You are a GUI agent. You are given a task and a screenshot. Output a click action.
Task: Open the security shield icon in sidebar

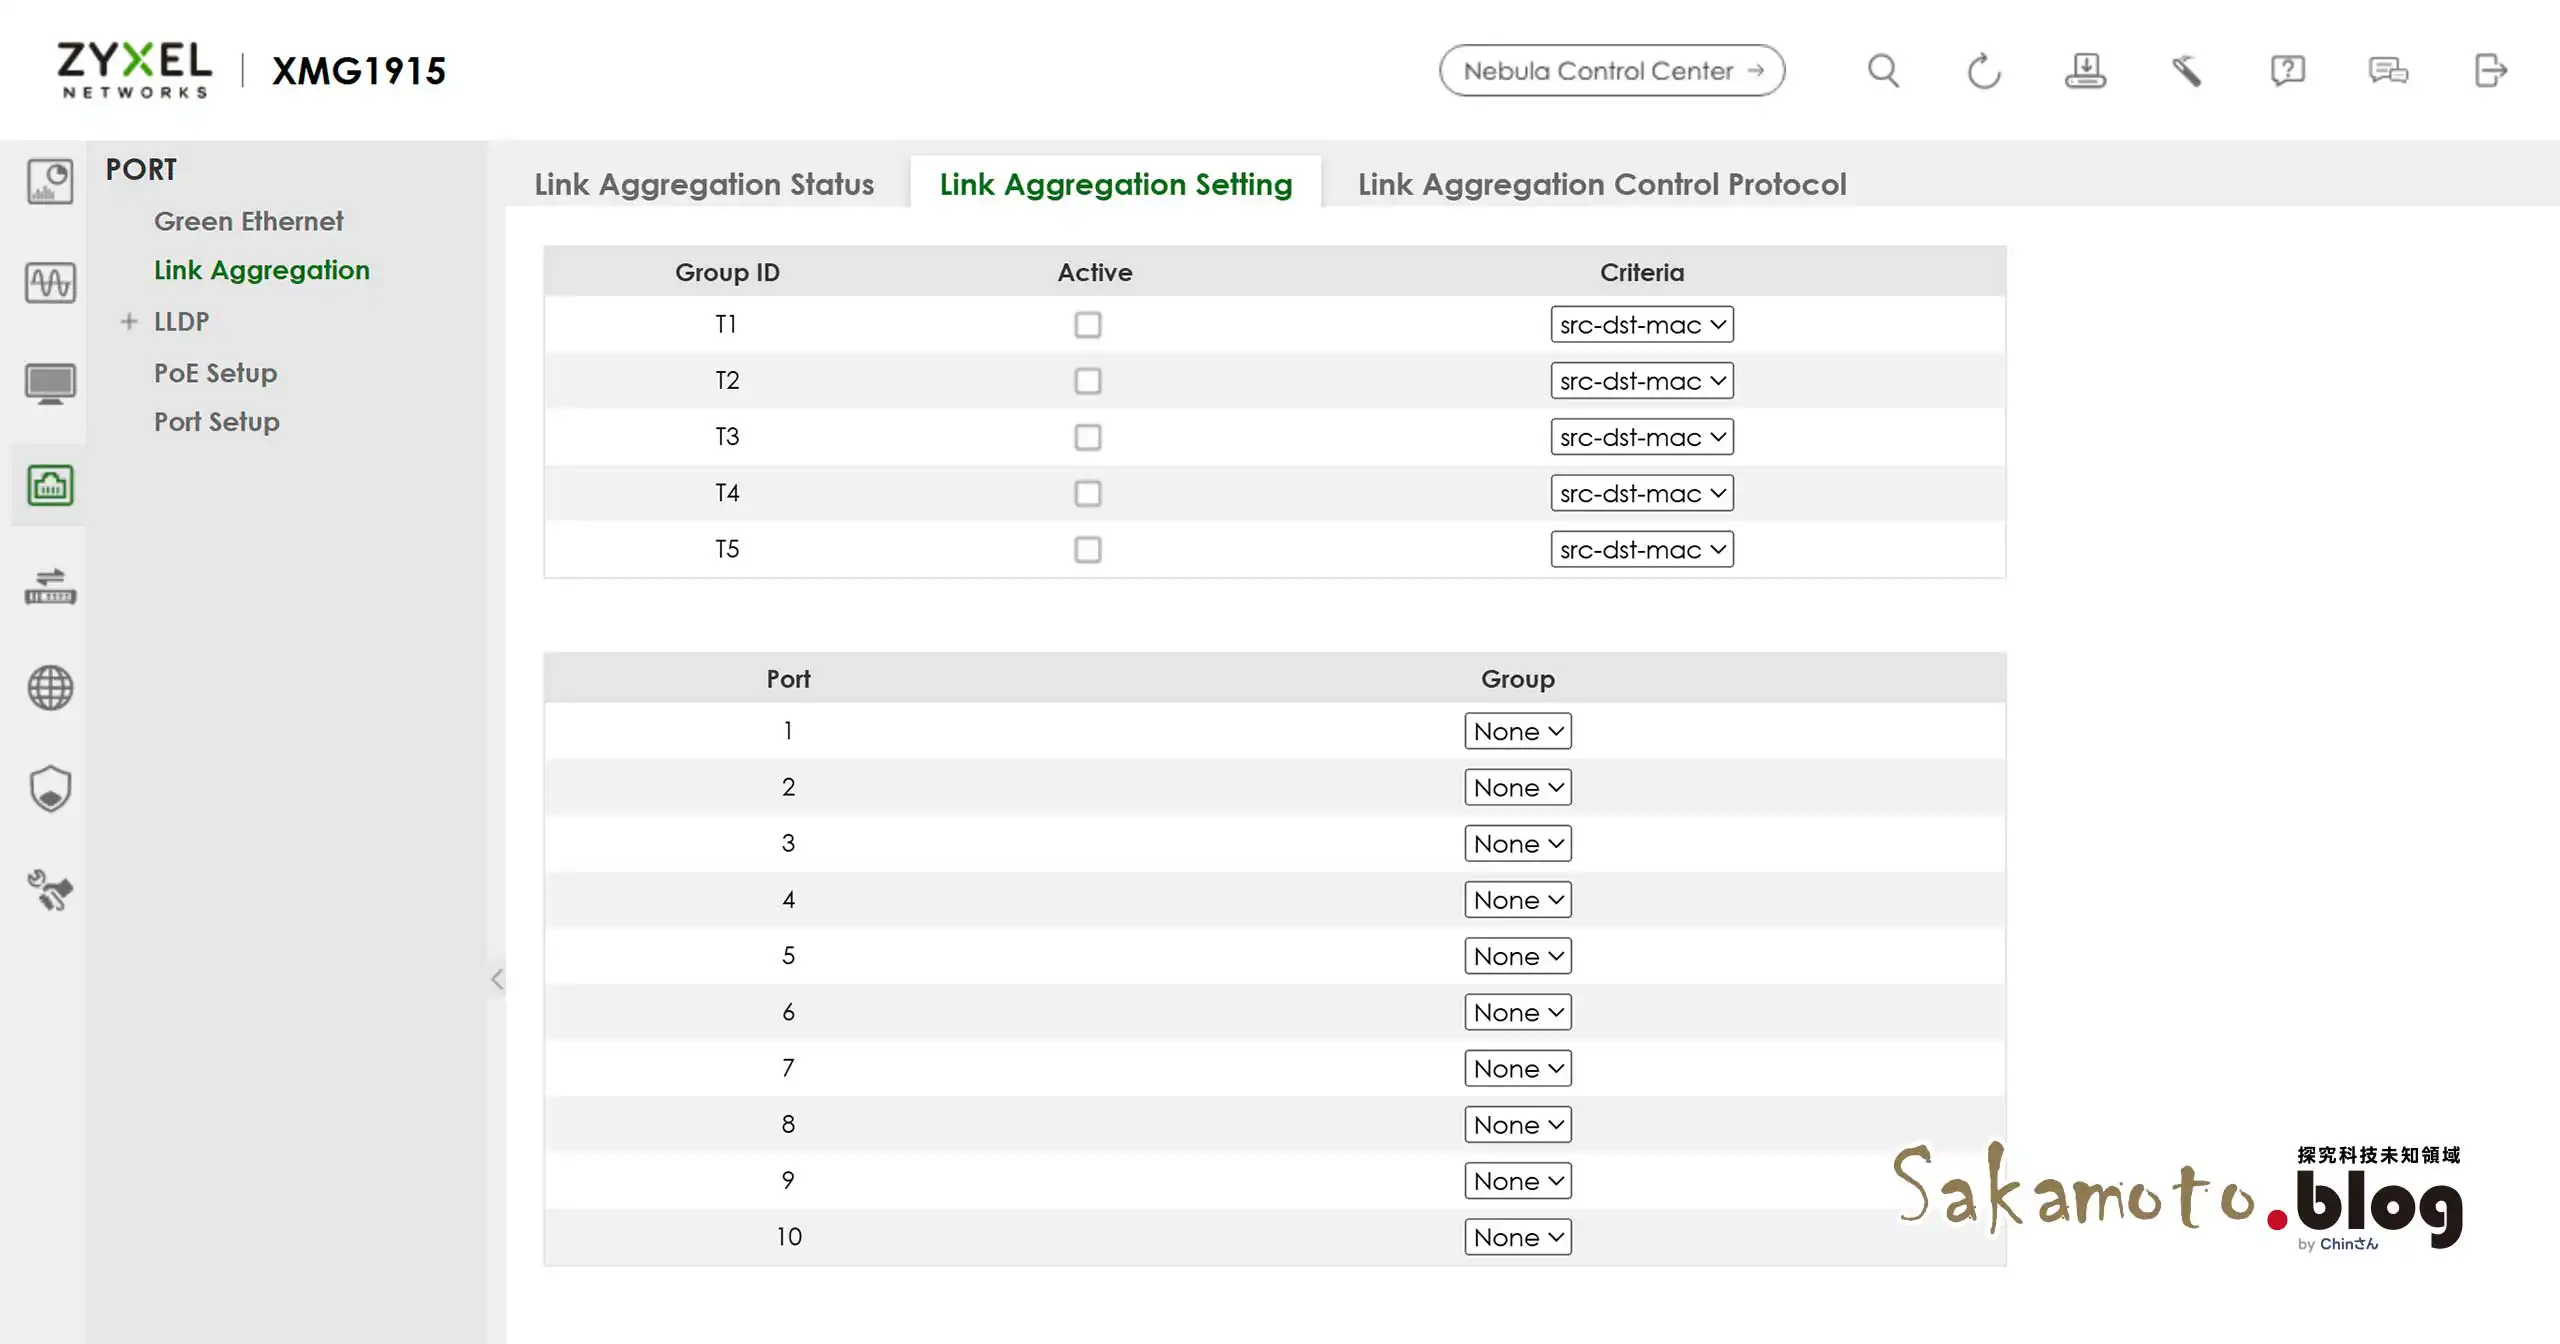pyautogui.click(x=50, y=789)
